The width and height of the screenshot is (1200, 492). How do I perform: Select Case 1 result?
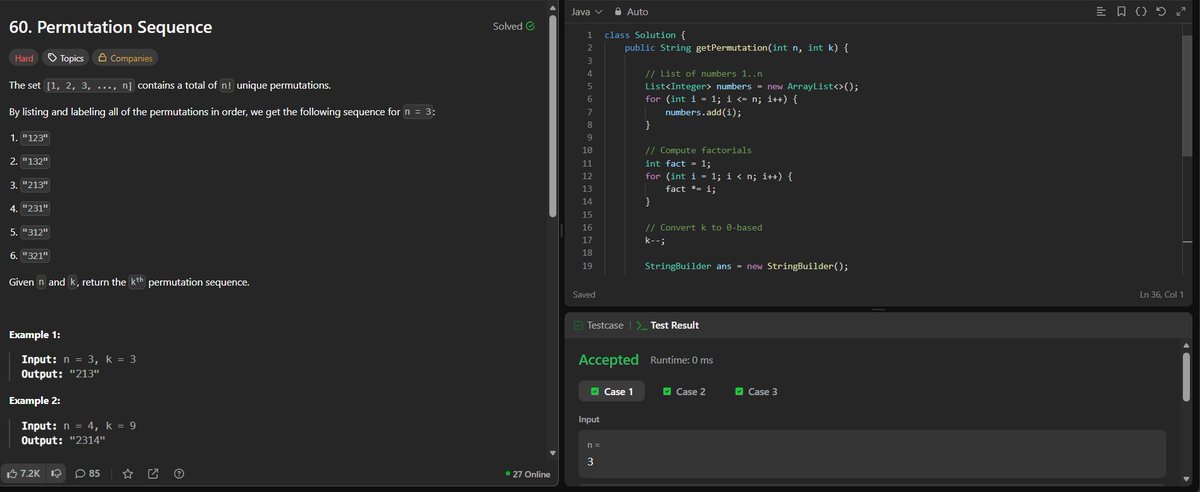click(612, 391)
